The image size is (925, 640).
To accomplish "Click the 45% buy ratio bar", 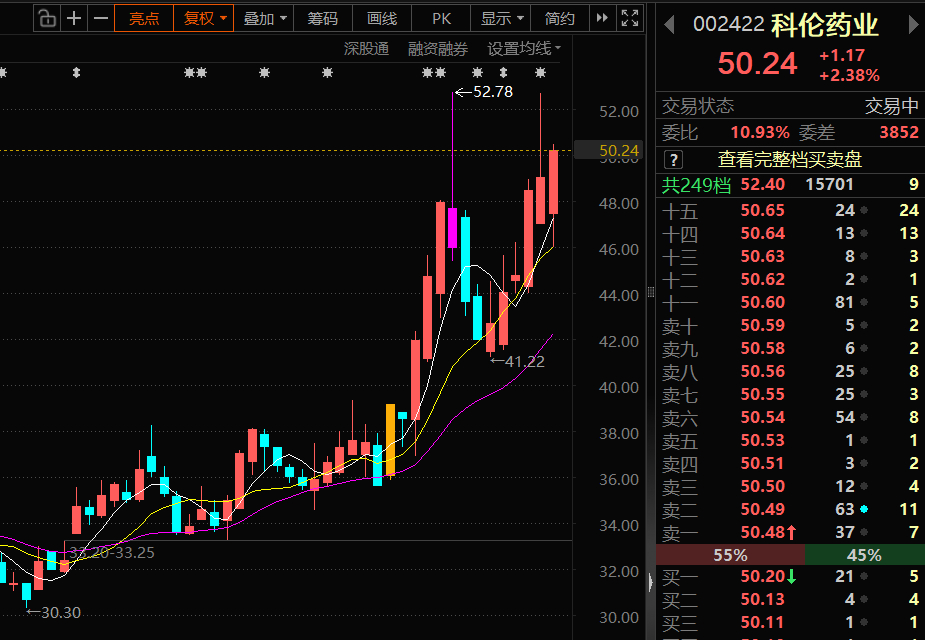I will click(x=865, y=555).
